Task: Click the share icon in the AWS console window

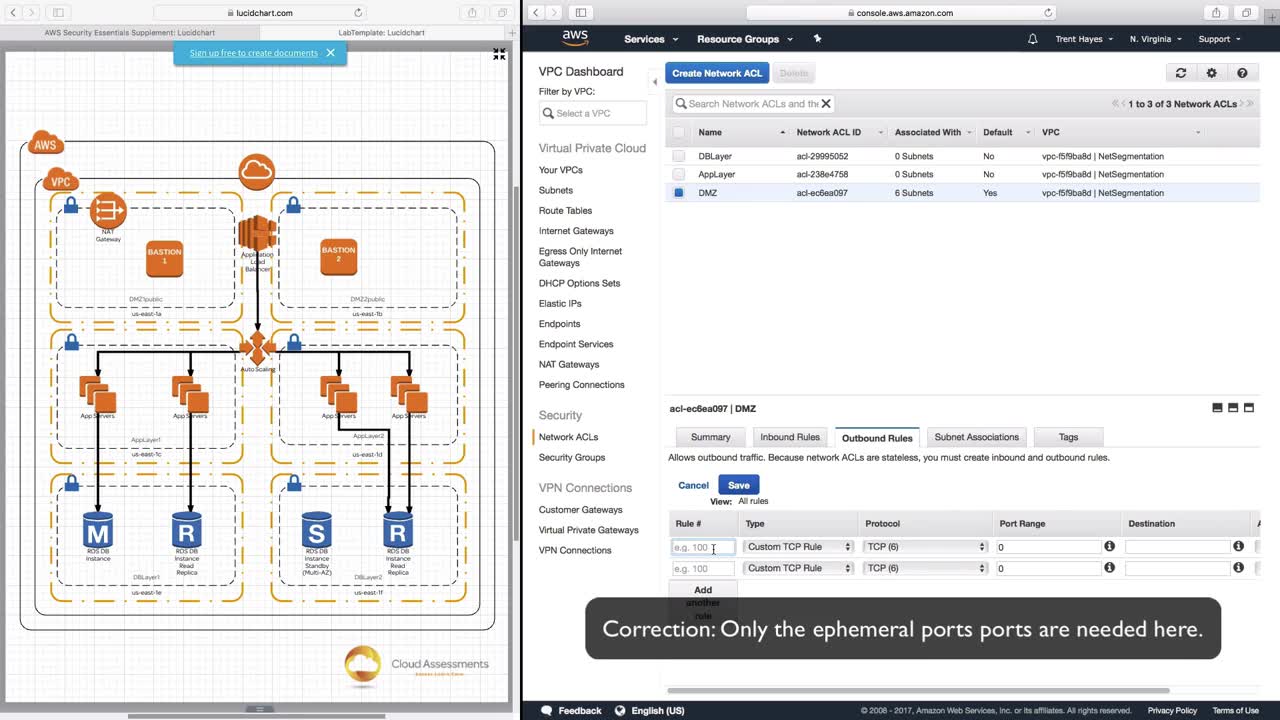Action: coord(1216,13)
